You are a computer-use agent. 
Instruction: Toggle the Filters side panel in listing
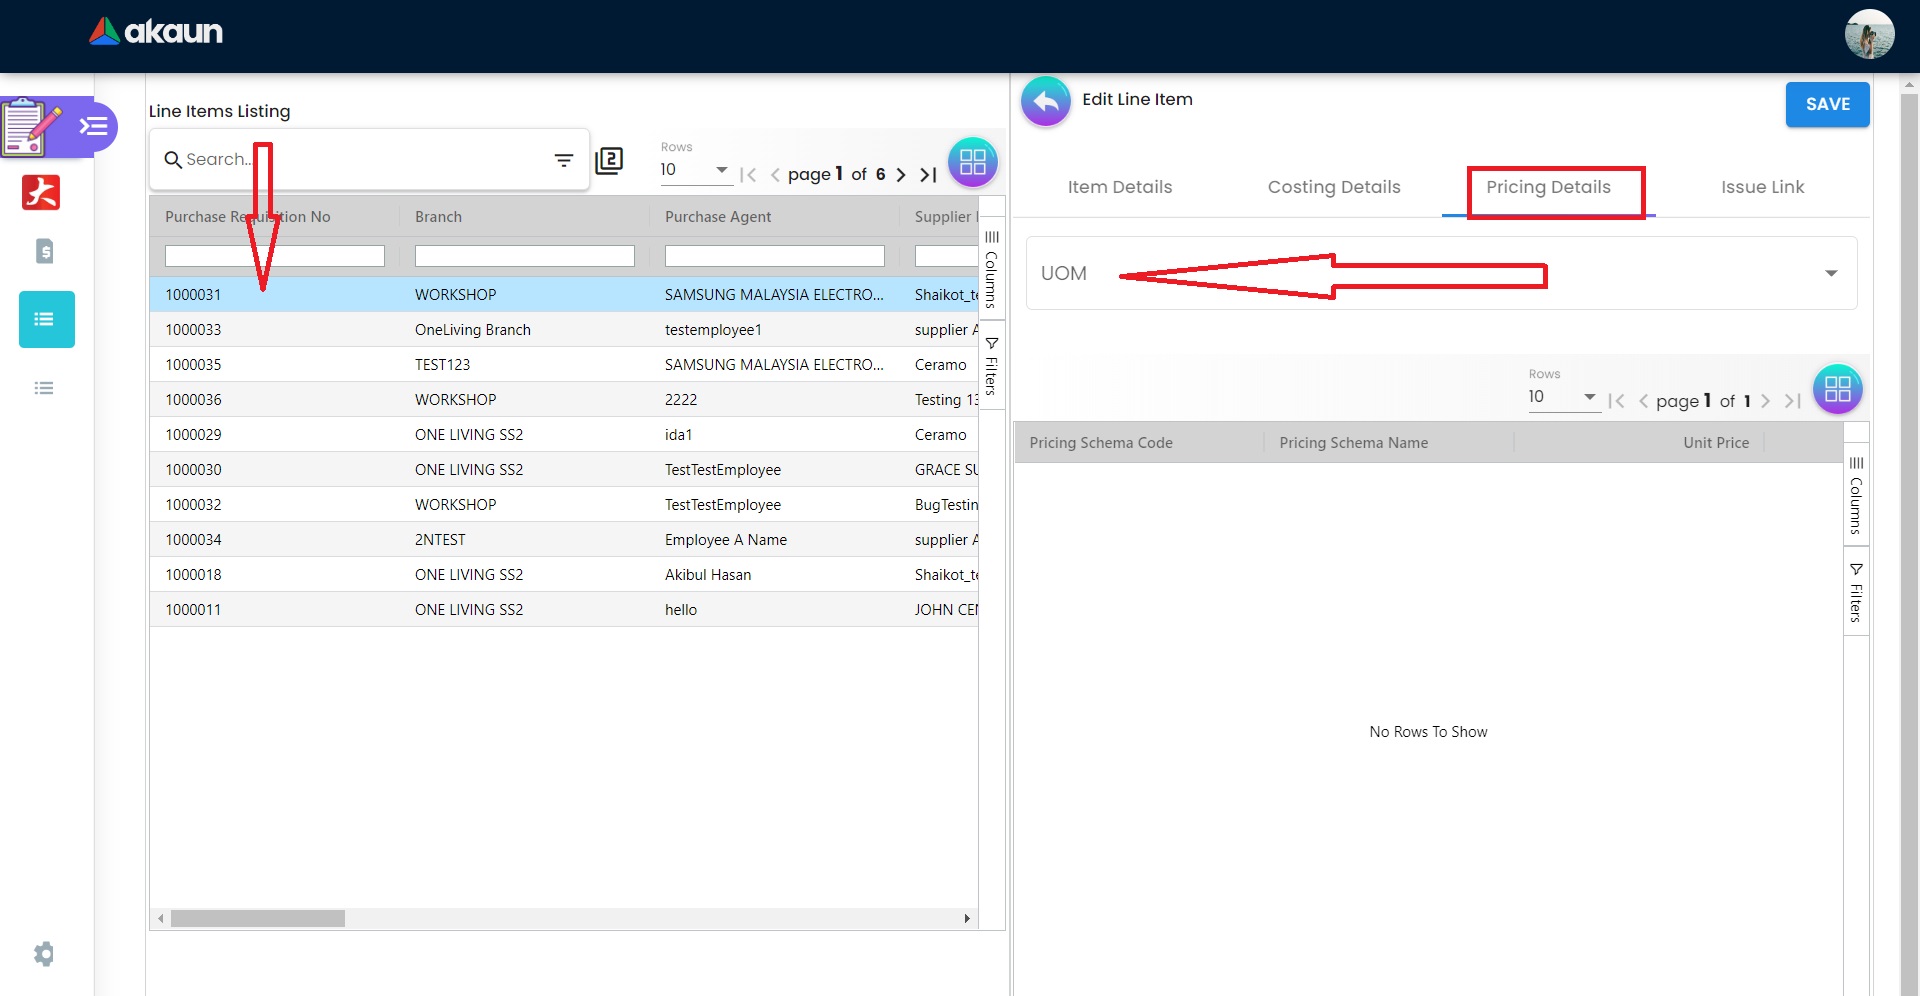click(991, 367)
